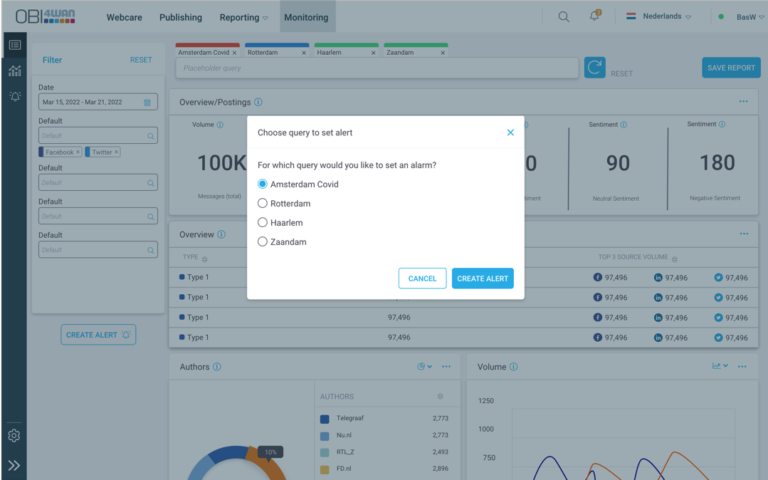Show info for Overview/Postings
Image resolution: width=768 pixels, height=480 pixels.
[x=259, y=102]
